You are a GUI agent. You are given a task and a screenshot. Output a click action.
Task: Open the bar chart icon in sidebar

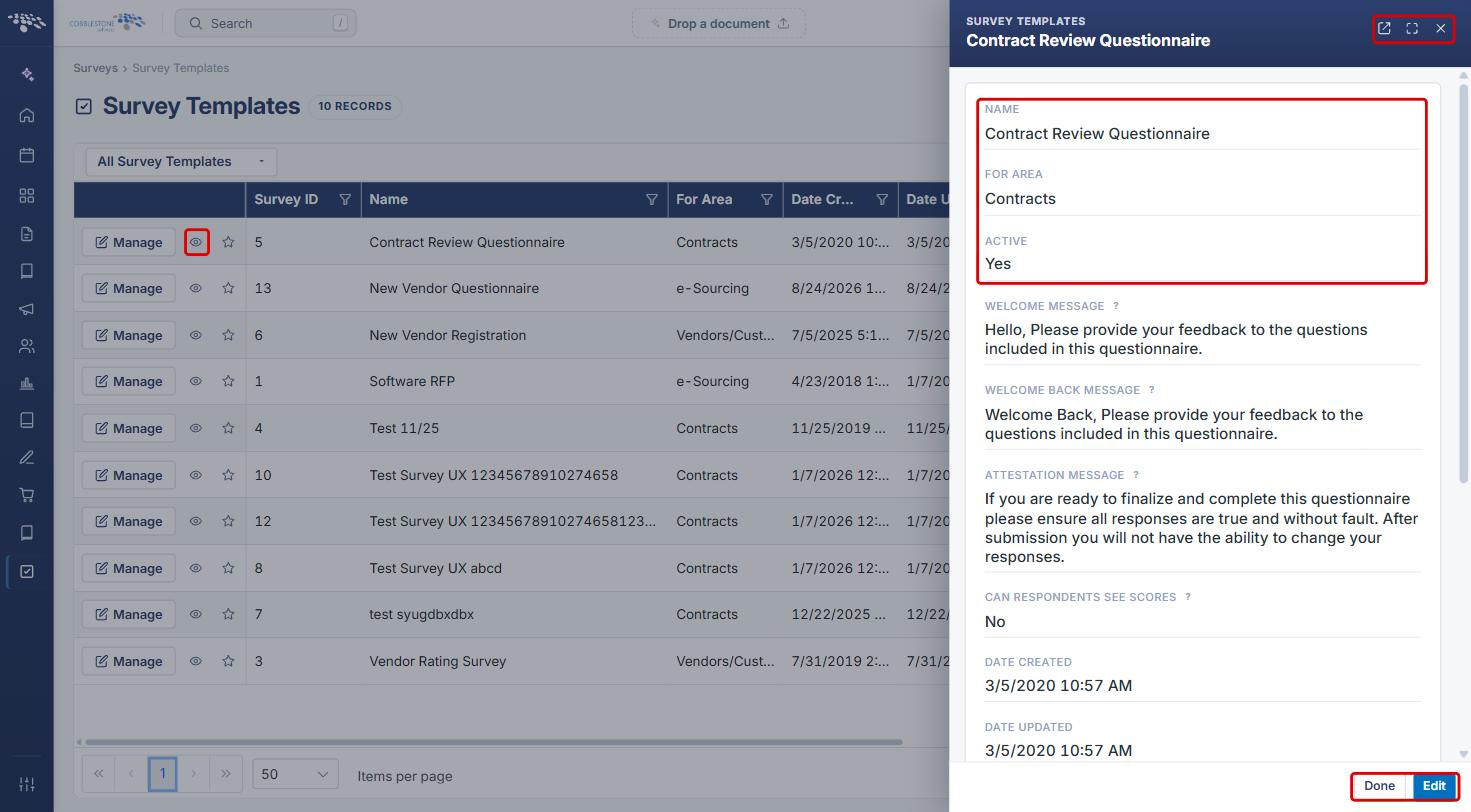click(x=27, y=384)
